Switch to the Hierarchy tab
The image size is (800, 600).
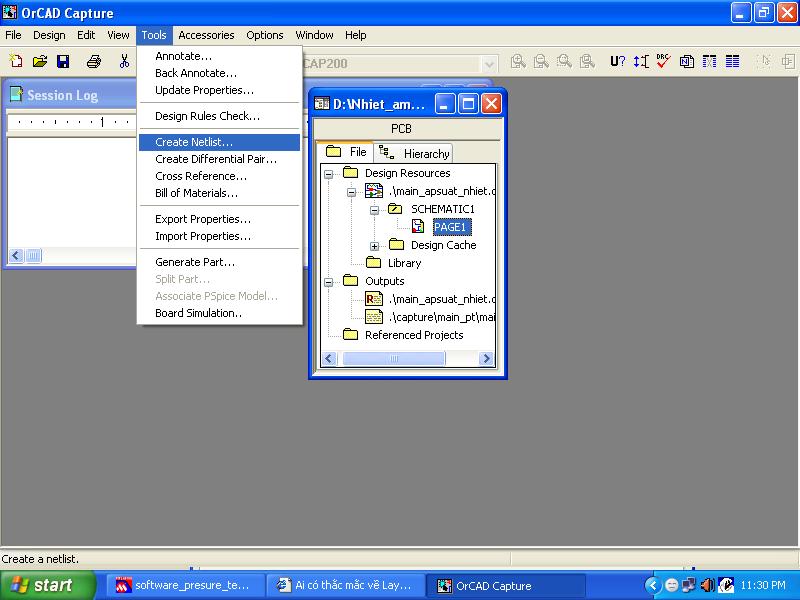pos(414,153)
